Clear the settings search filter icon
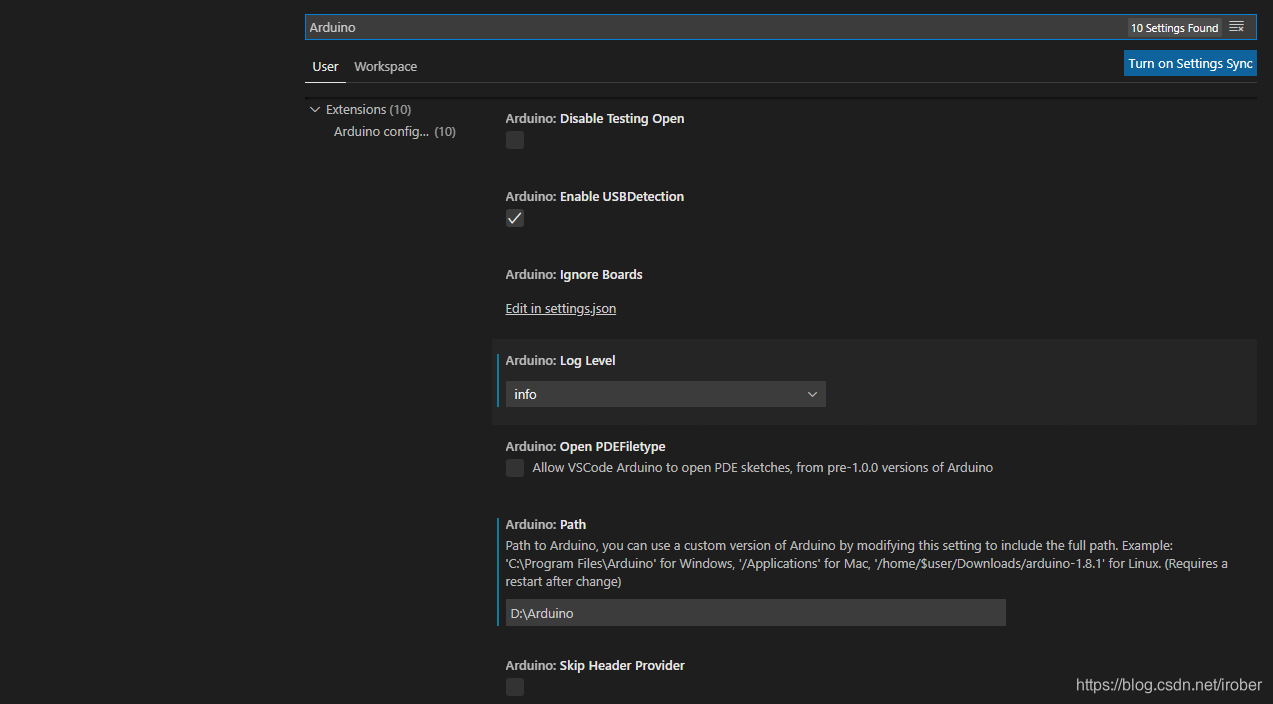Image resolution: width=1273 pixels, height=704 pixels. click(1236, 27)
